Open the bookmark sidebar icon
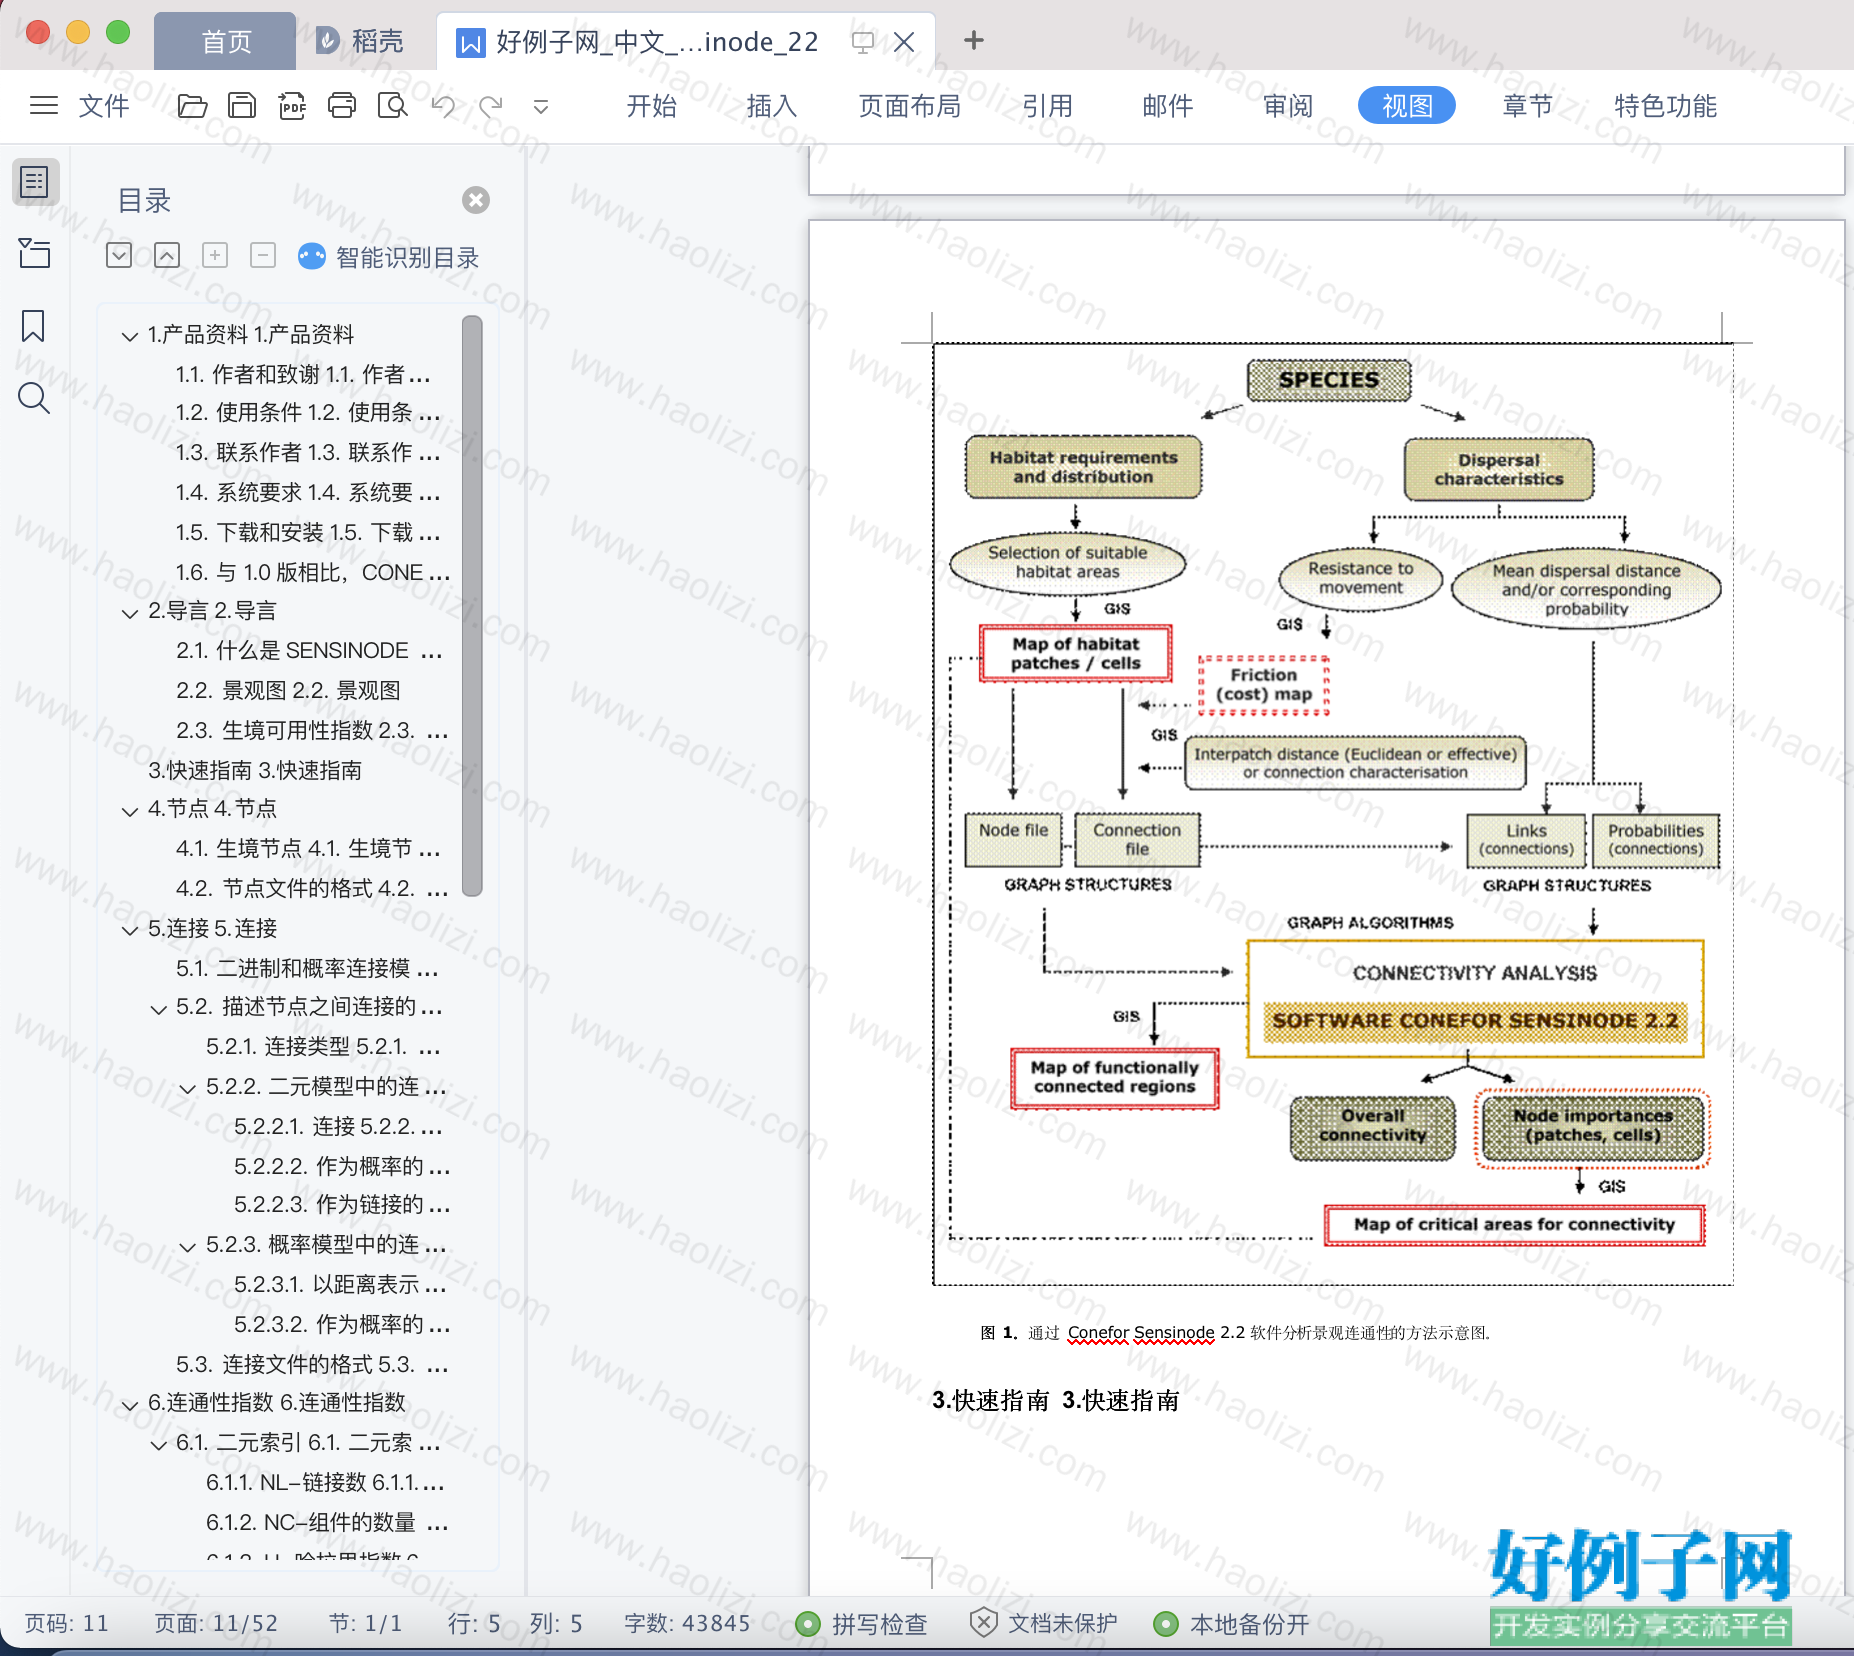The height and width of the screenshot is (1656, 1854). pyautogui.click(x=33, y=326)
